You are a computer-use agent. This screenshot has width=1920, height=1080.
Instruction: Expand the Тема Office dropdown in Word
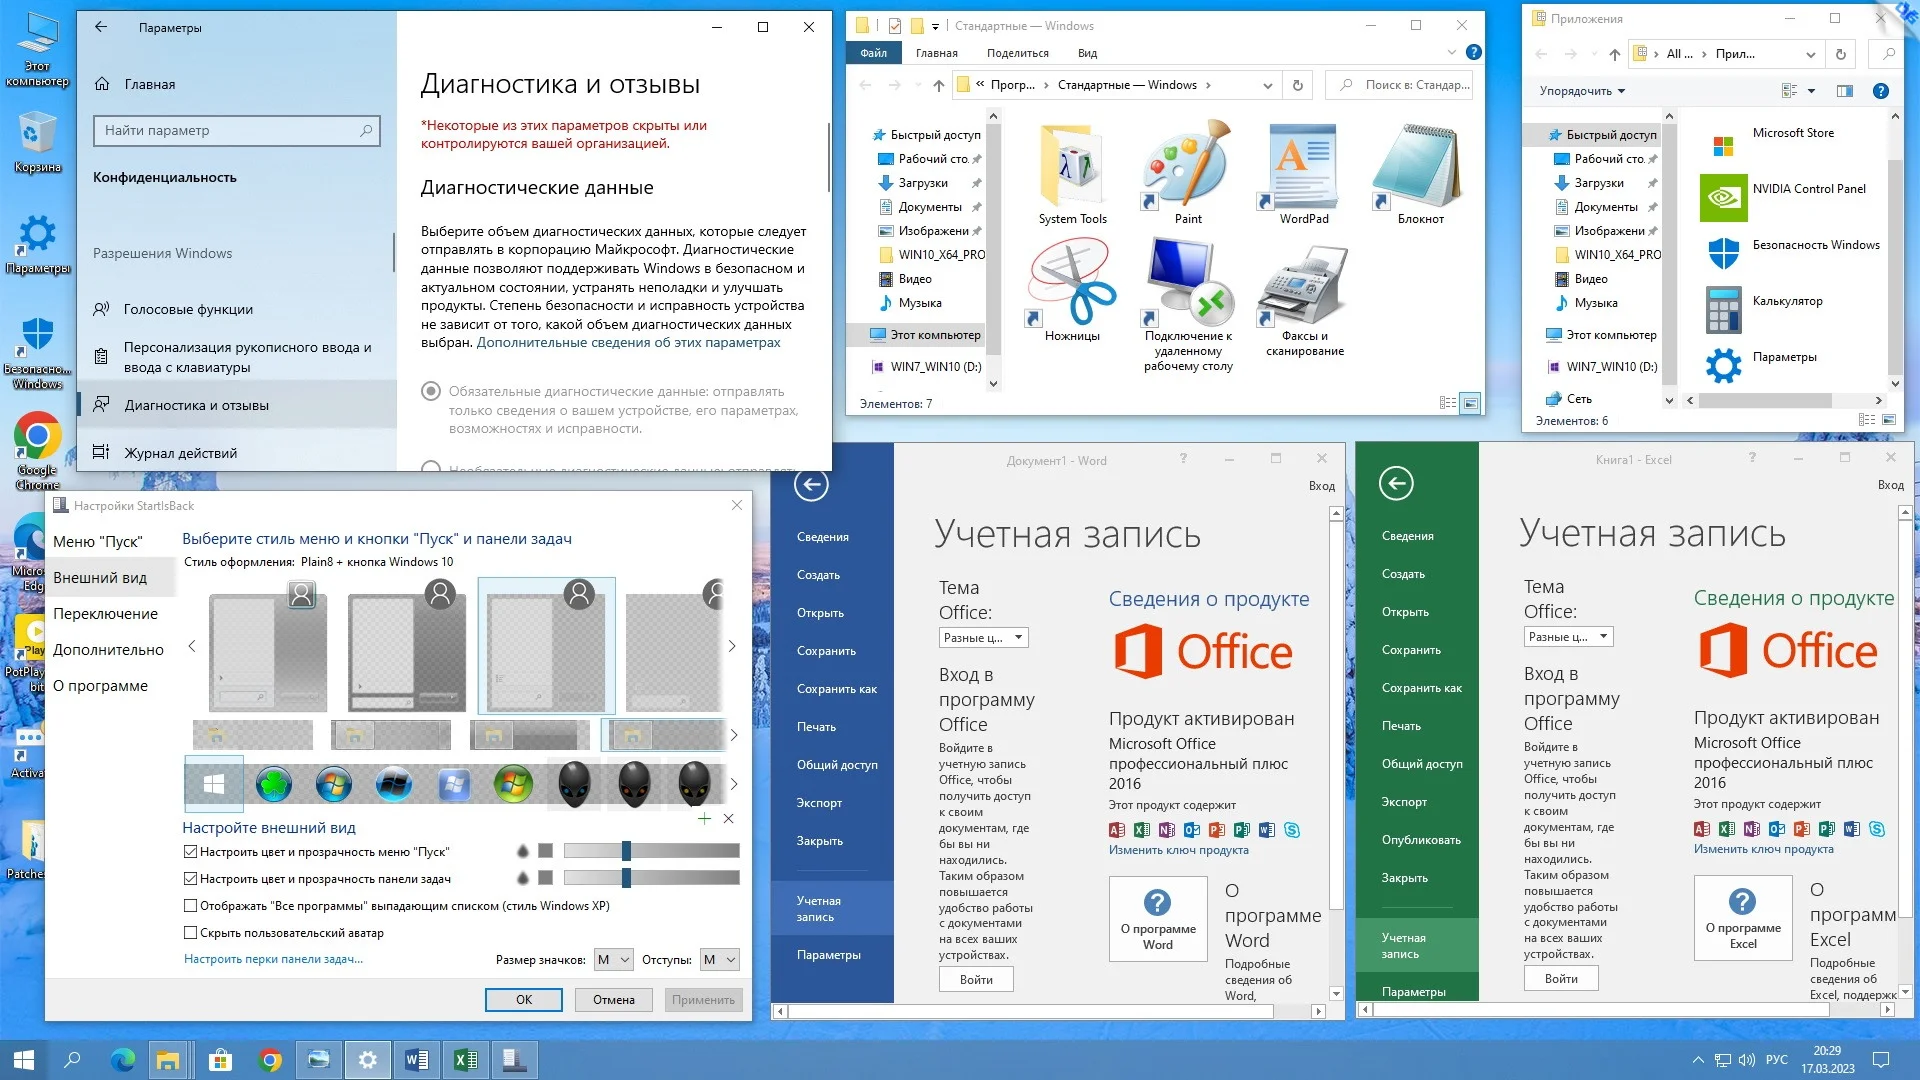pyautogui.click(x=984, y=638)
